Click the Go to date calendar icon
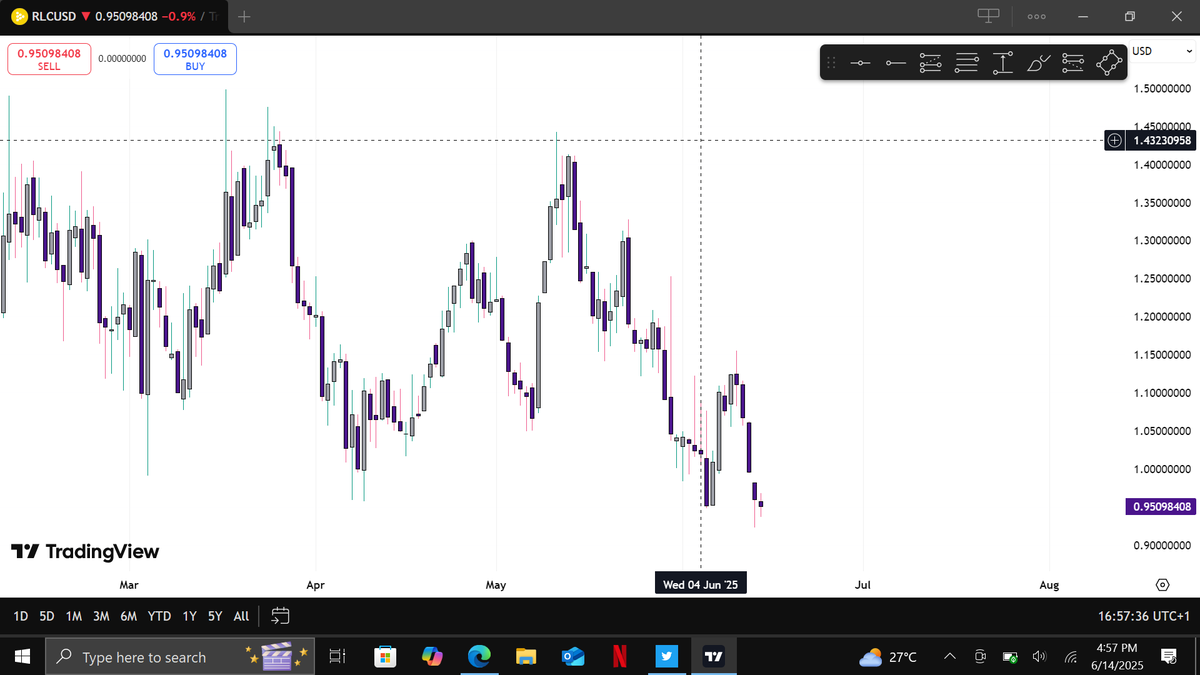This screenshot has height=675, width=1200. click(280, 616)
